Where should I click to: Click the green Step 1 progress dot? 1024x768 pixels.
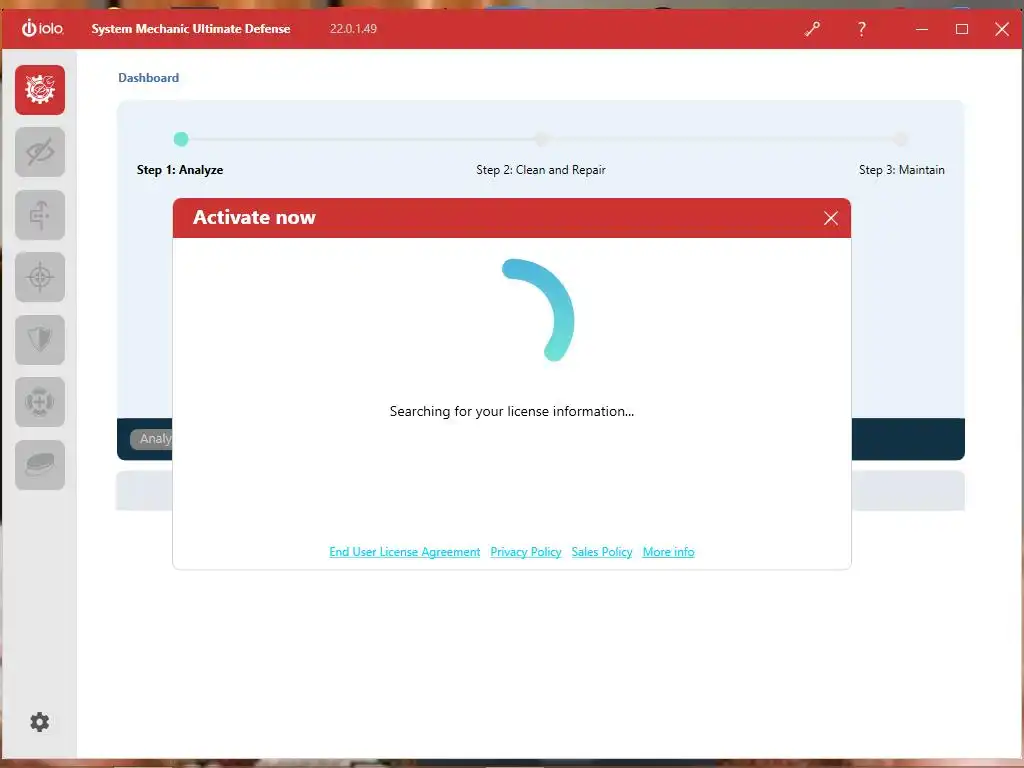pos(181,139)
